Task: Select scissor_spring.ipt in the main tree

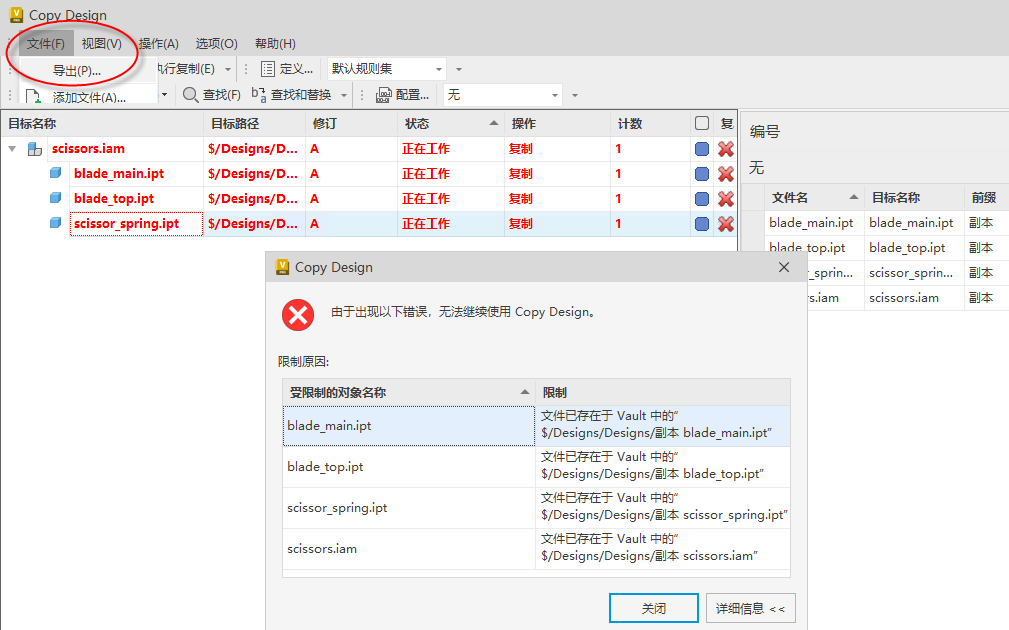Action: pyautogui.click(x=126, y=224)
